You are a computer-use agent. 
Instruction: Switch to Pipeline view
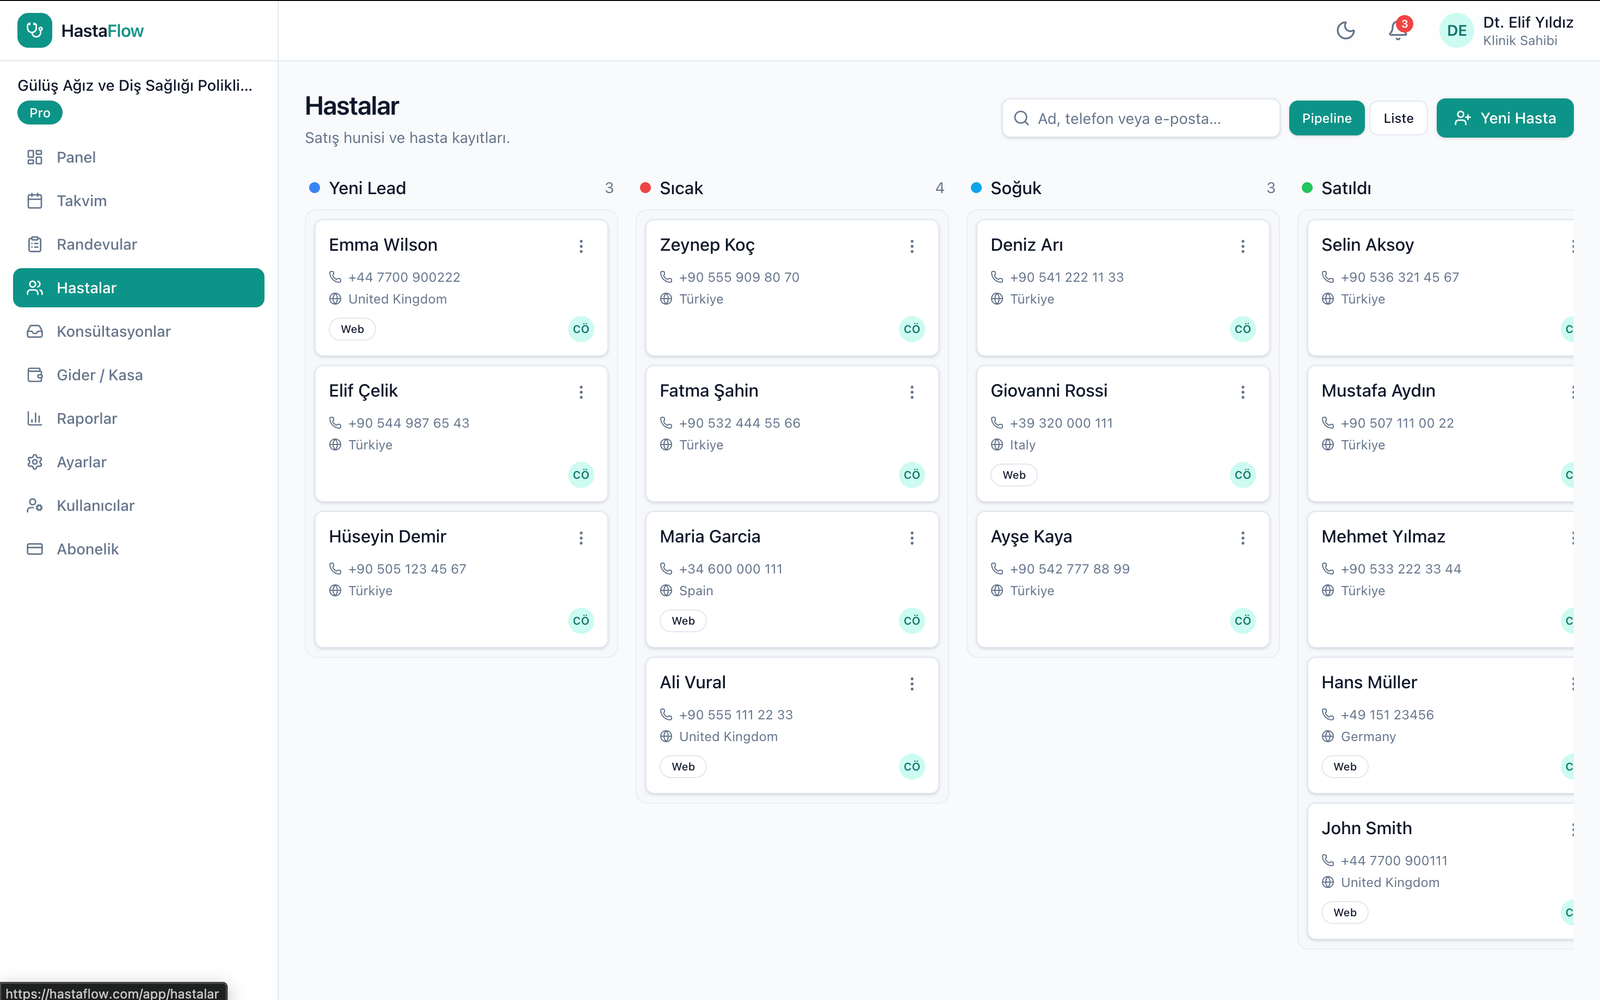[x=1327, y=118]
